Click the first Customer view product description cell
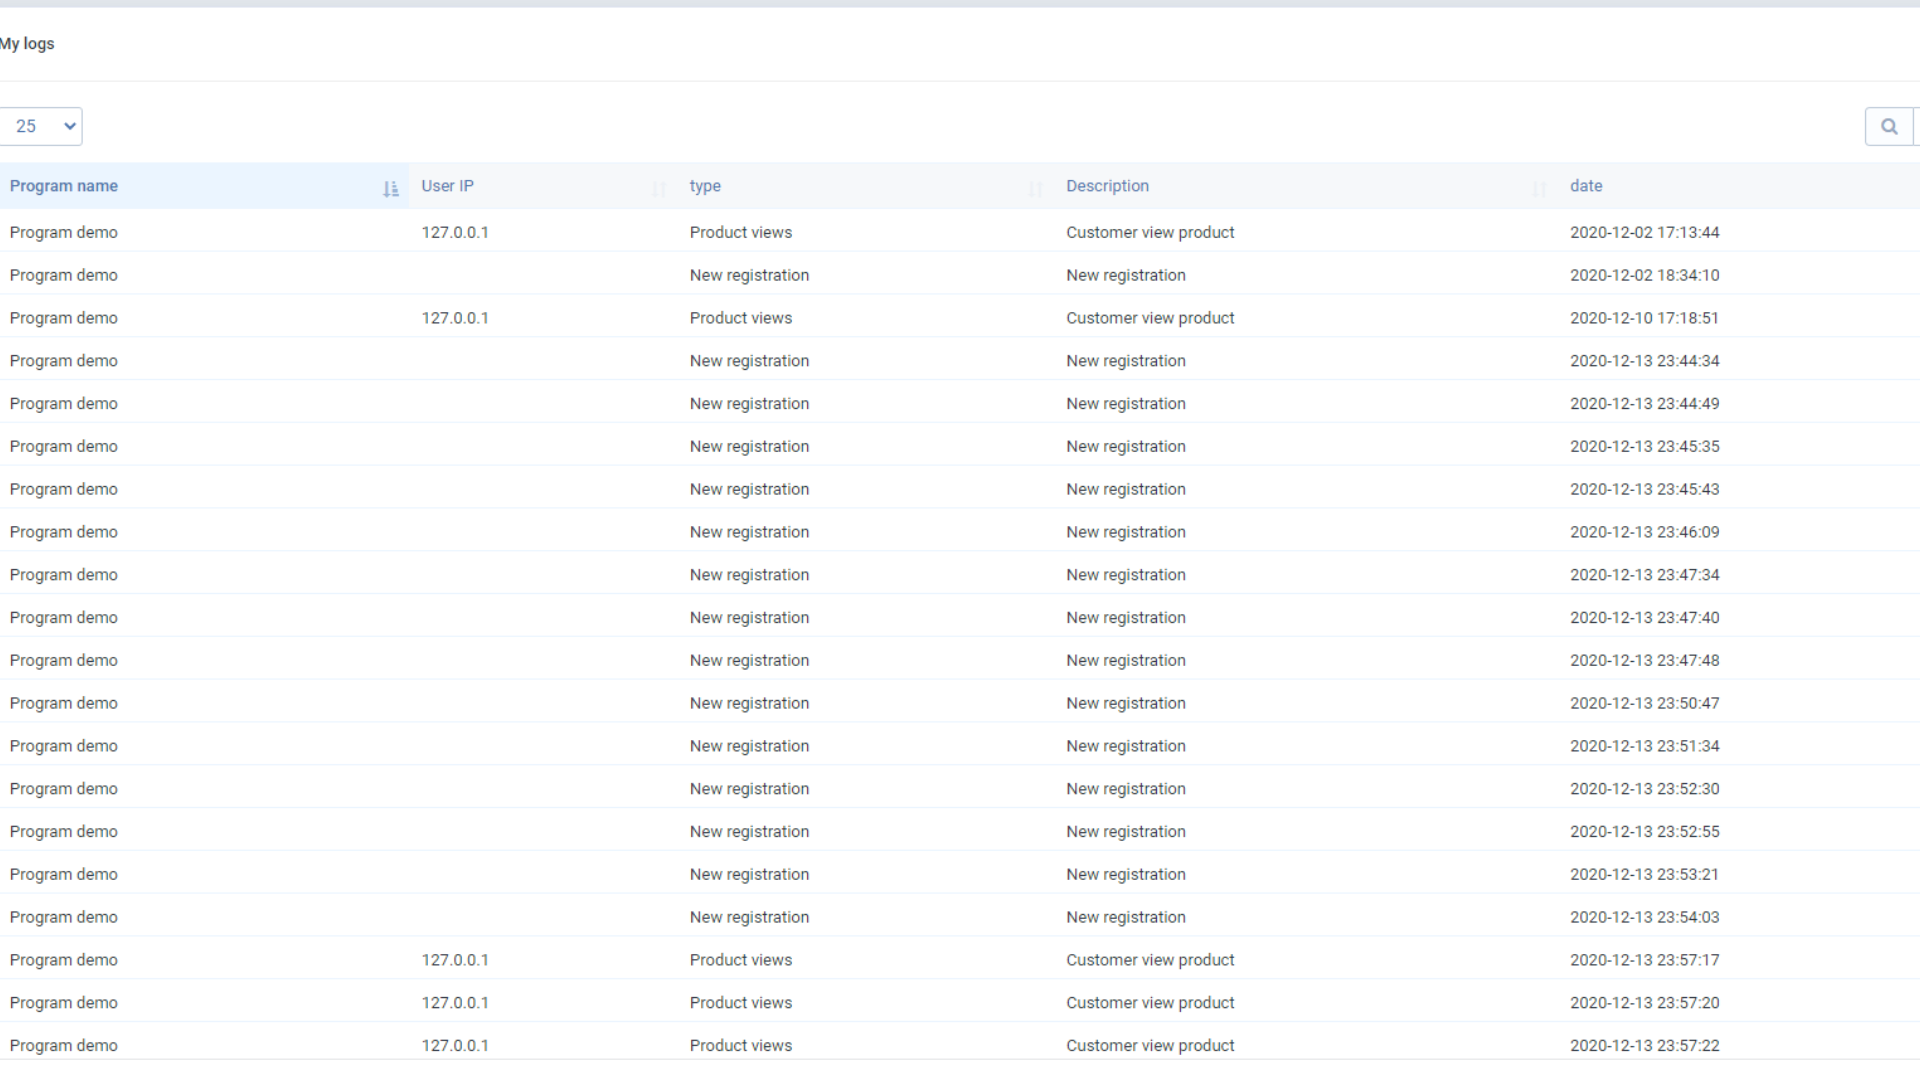This screenshot has width=1920, height=1080. [x=1150, y=232]
